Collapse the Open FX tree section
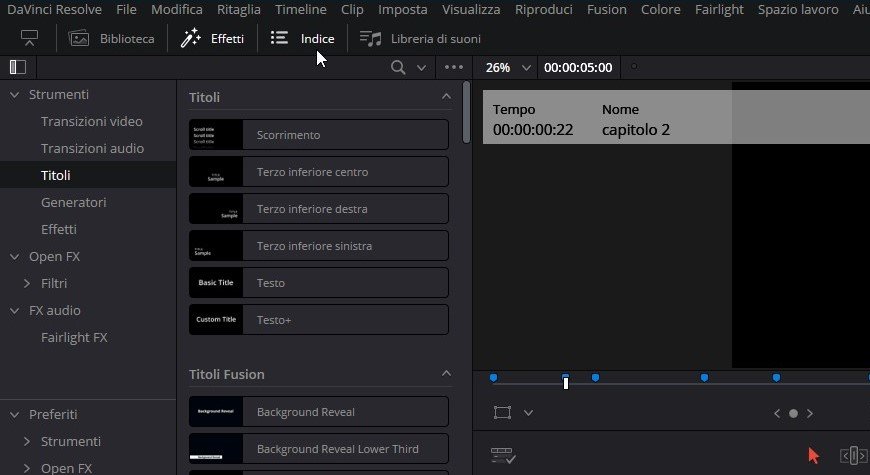The image size is (870, 475). [15, 257]
